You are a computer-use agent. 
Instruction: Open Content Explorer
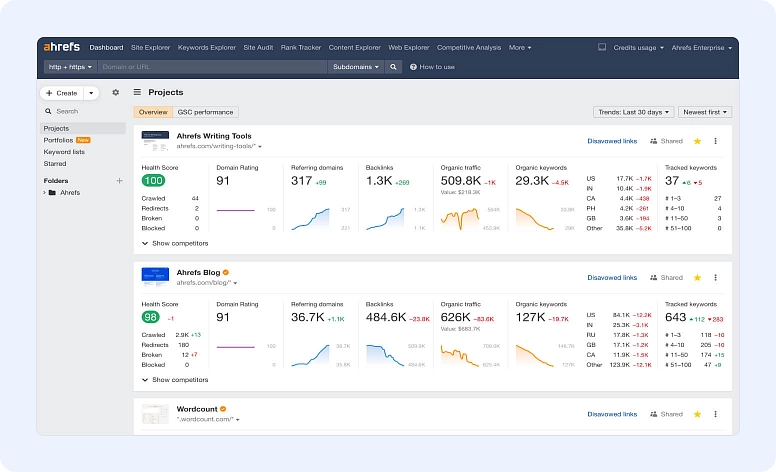pos(354,47)
